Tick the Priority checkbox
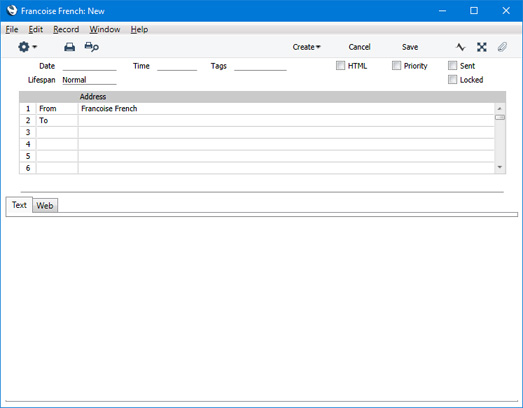The height and width of the screenshot is (408, 523). point(396,65)
